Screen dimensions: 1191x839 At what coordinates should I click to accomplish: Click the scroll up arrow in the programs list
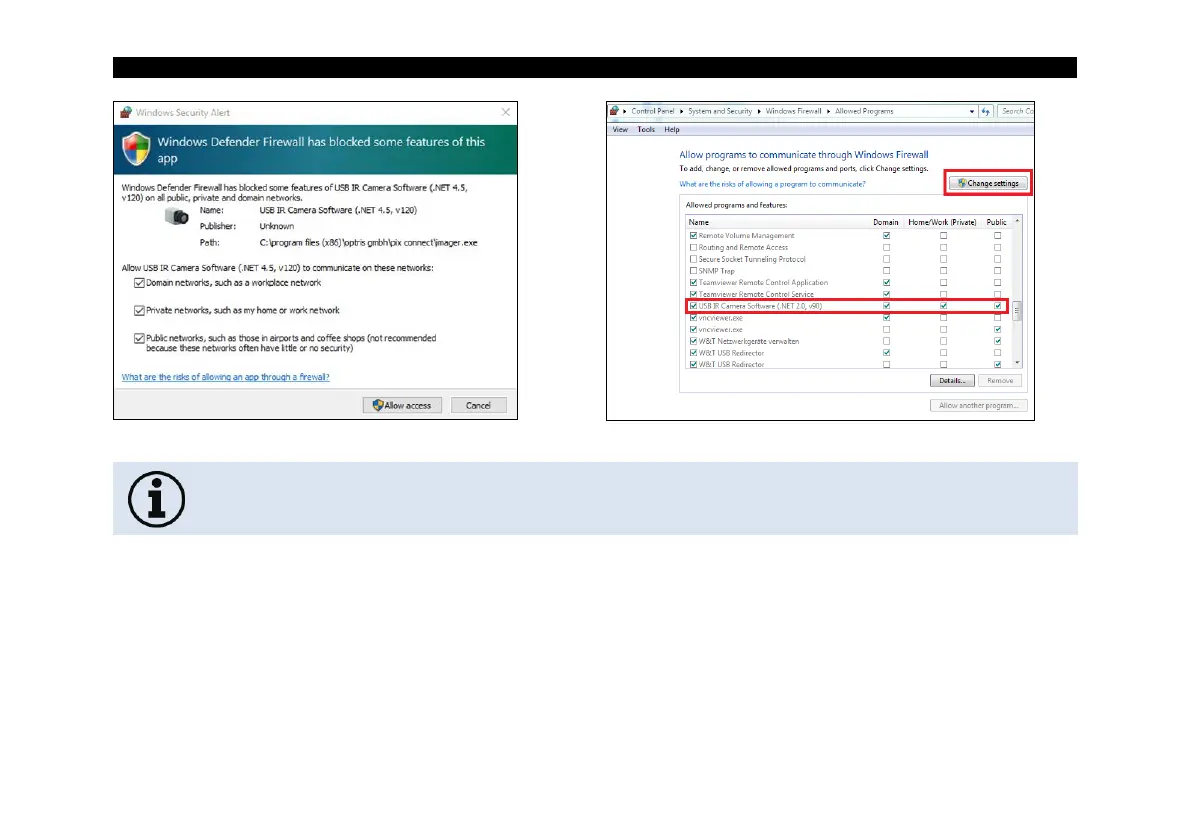pos(1018,221)
